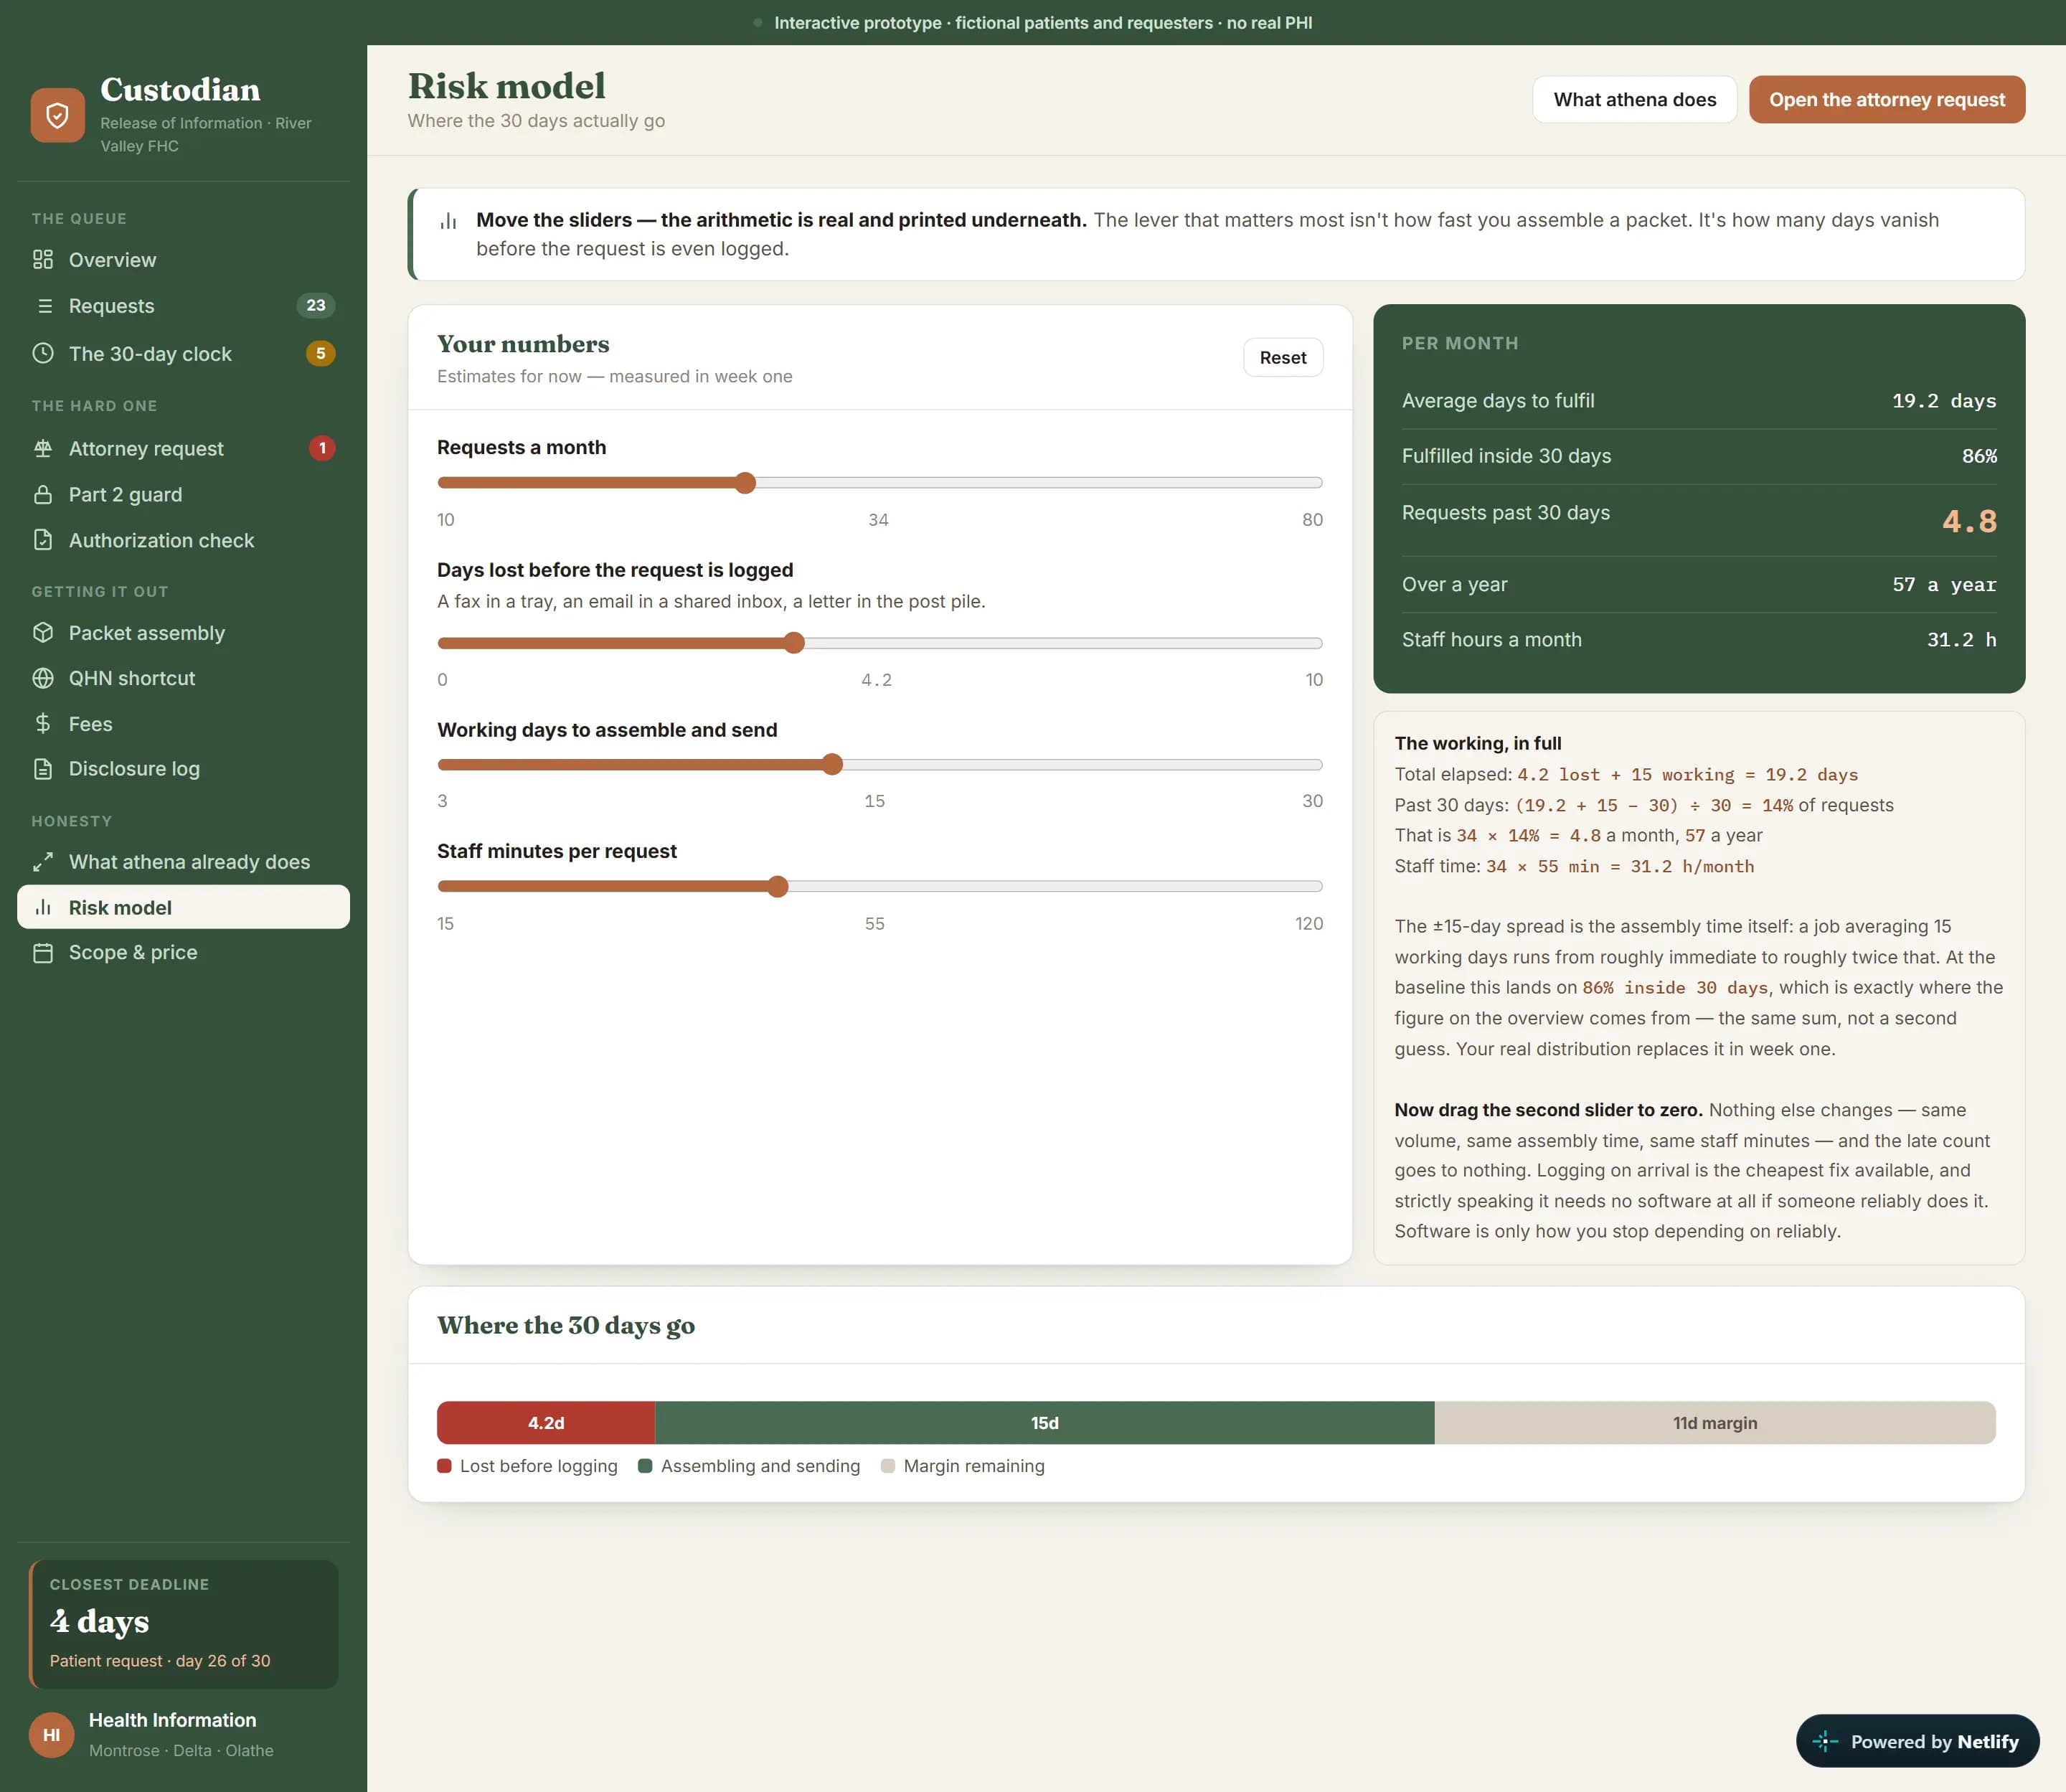Click the Fees dollar sign icon

(43, 724)
